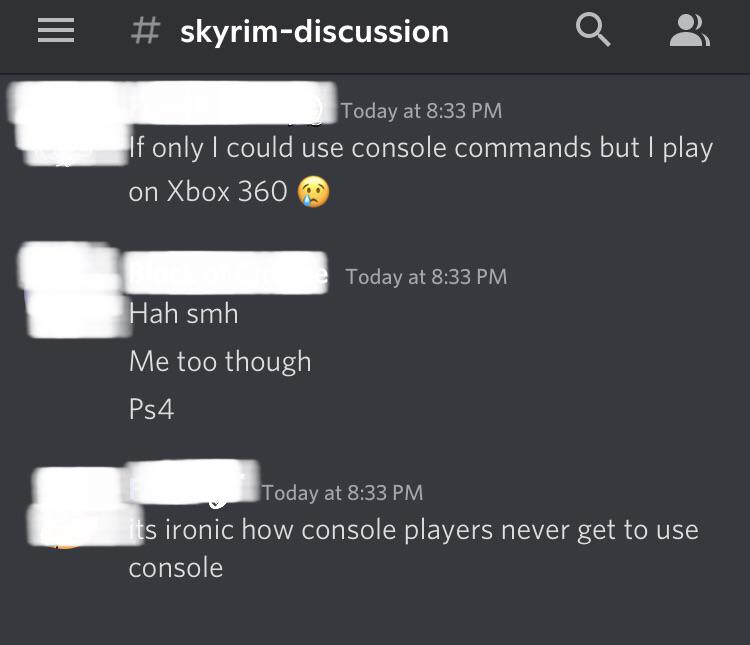The height and width of the screenshot is (645, 750).
Task: Click the first message's redacted avatar
Action: tap(69, 125)
